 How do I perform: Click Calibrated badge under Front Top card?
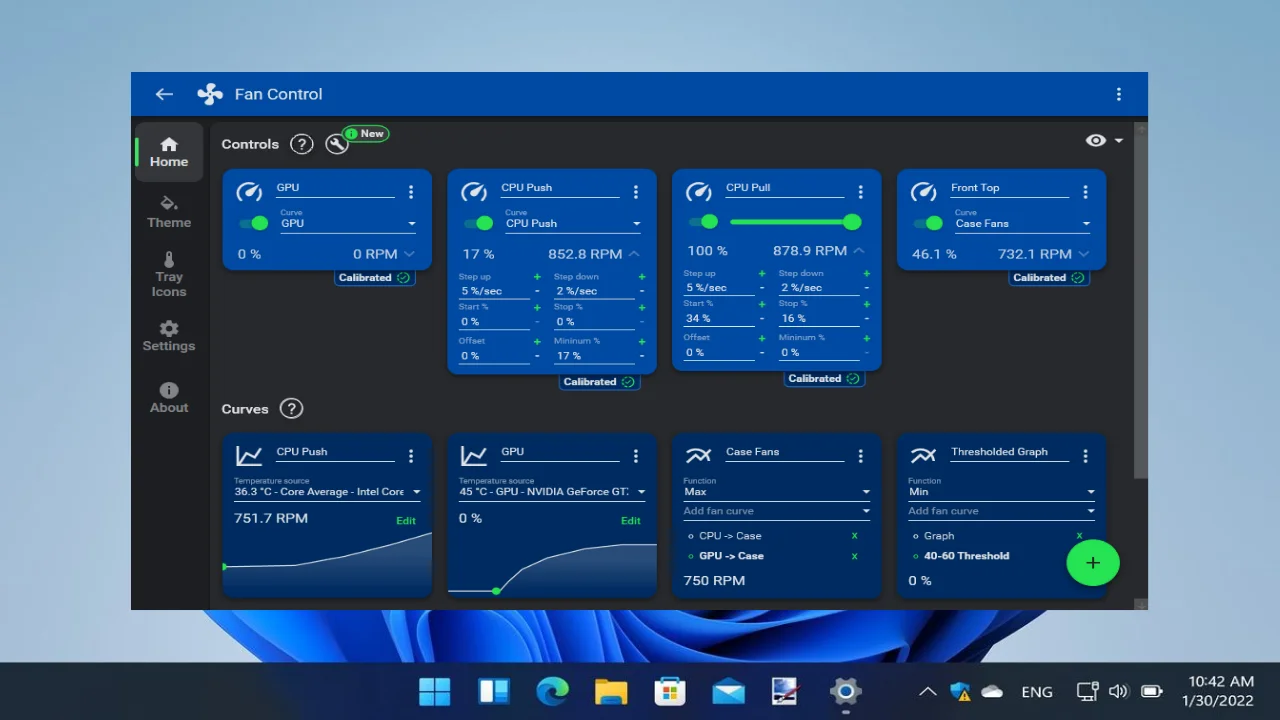[1049, 278]
